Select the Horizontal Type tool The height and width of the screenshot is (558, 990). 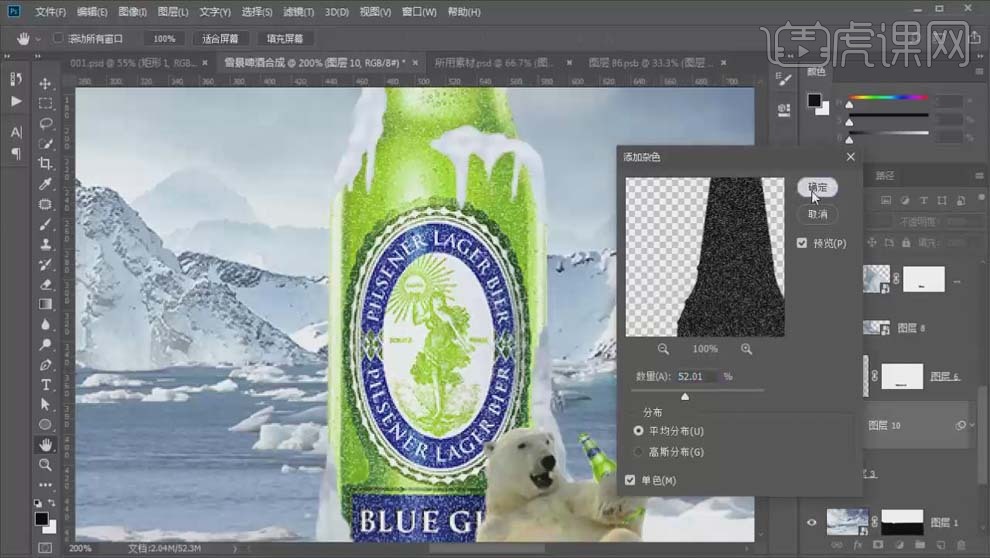click(46, 385)
